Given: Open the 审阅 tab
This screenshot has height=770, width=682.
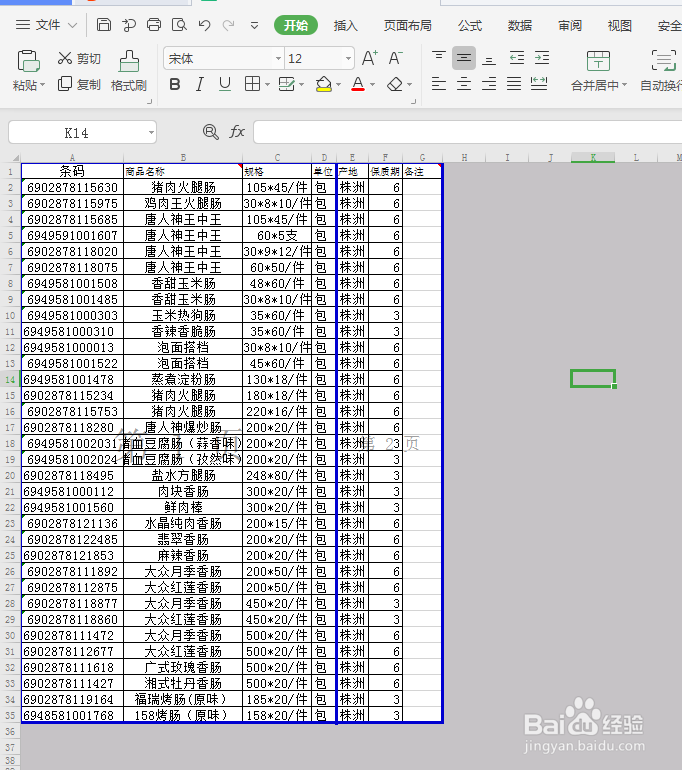Looking at the screenshot, I should point(570,26).
